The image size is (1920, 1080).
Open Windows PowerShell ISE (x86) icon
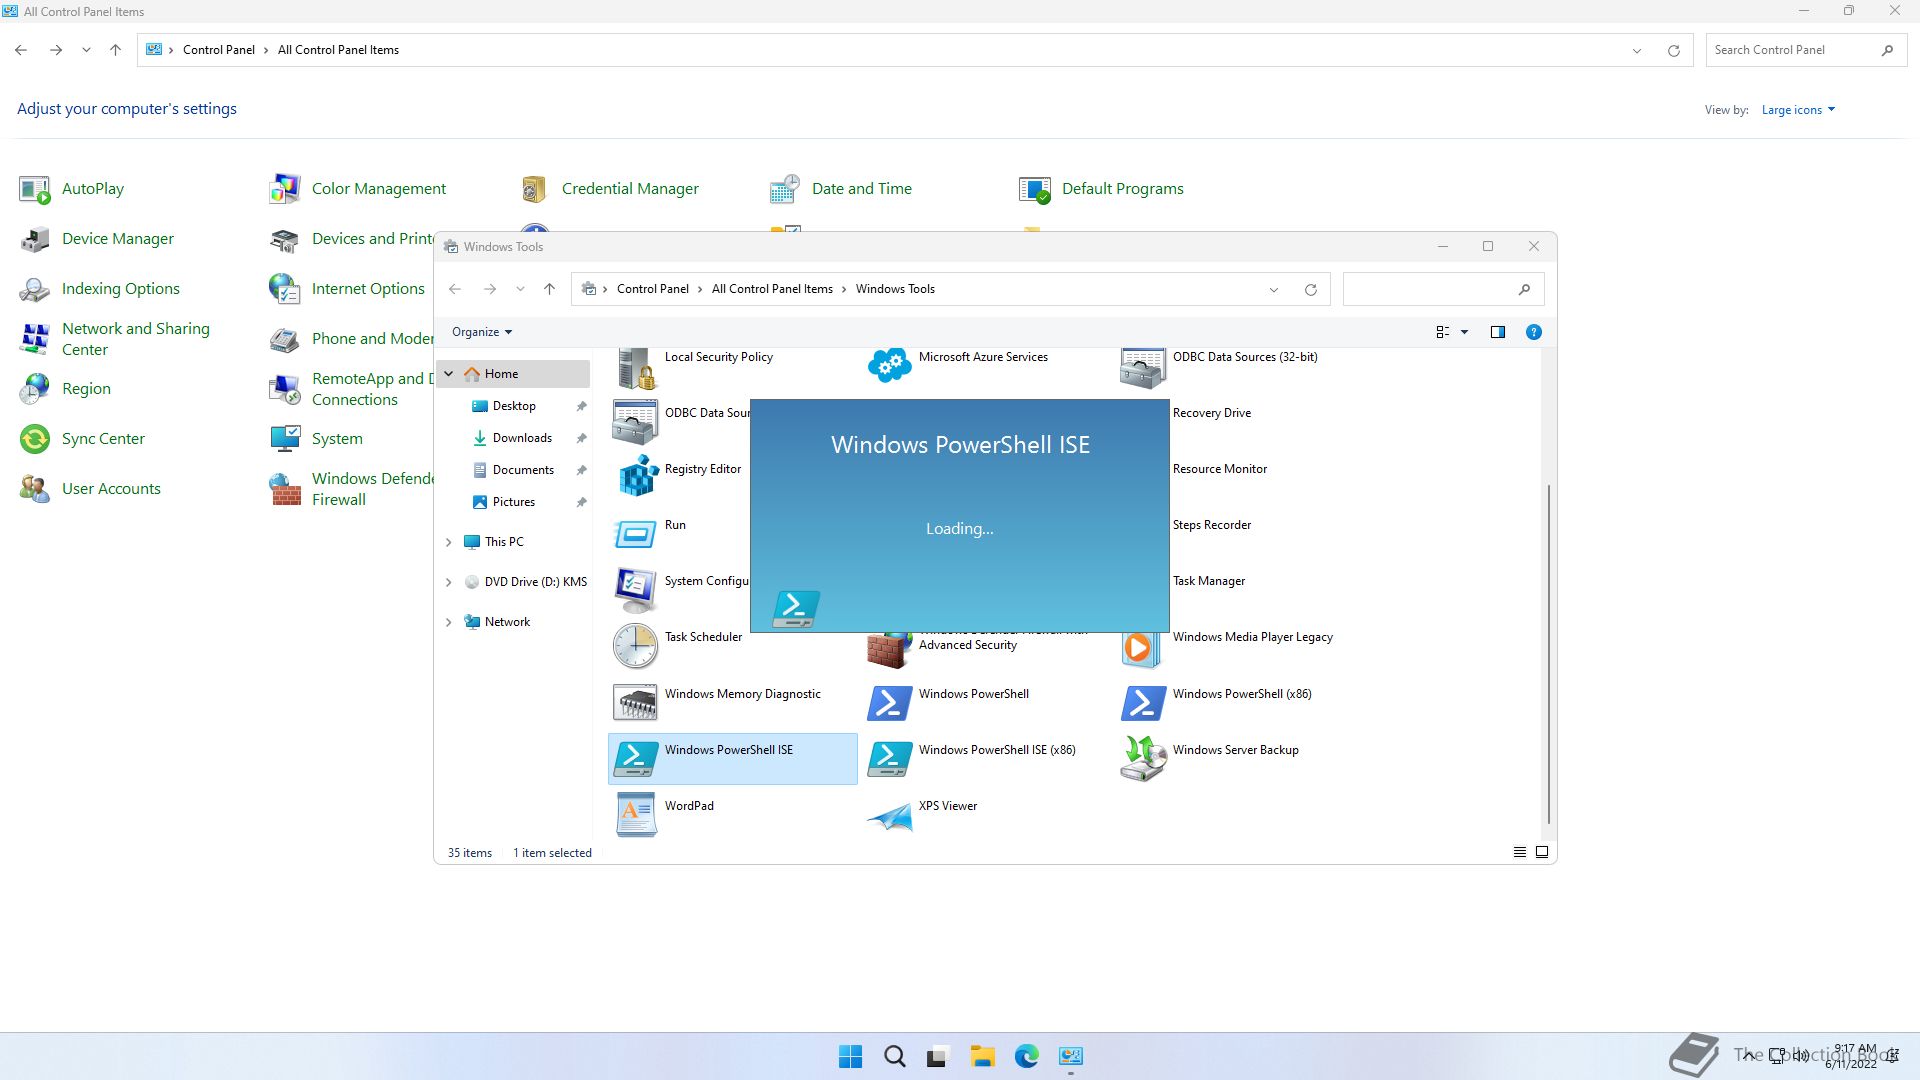coord(889,759)
